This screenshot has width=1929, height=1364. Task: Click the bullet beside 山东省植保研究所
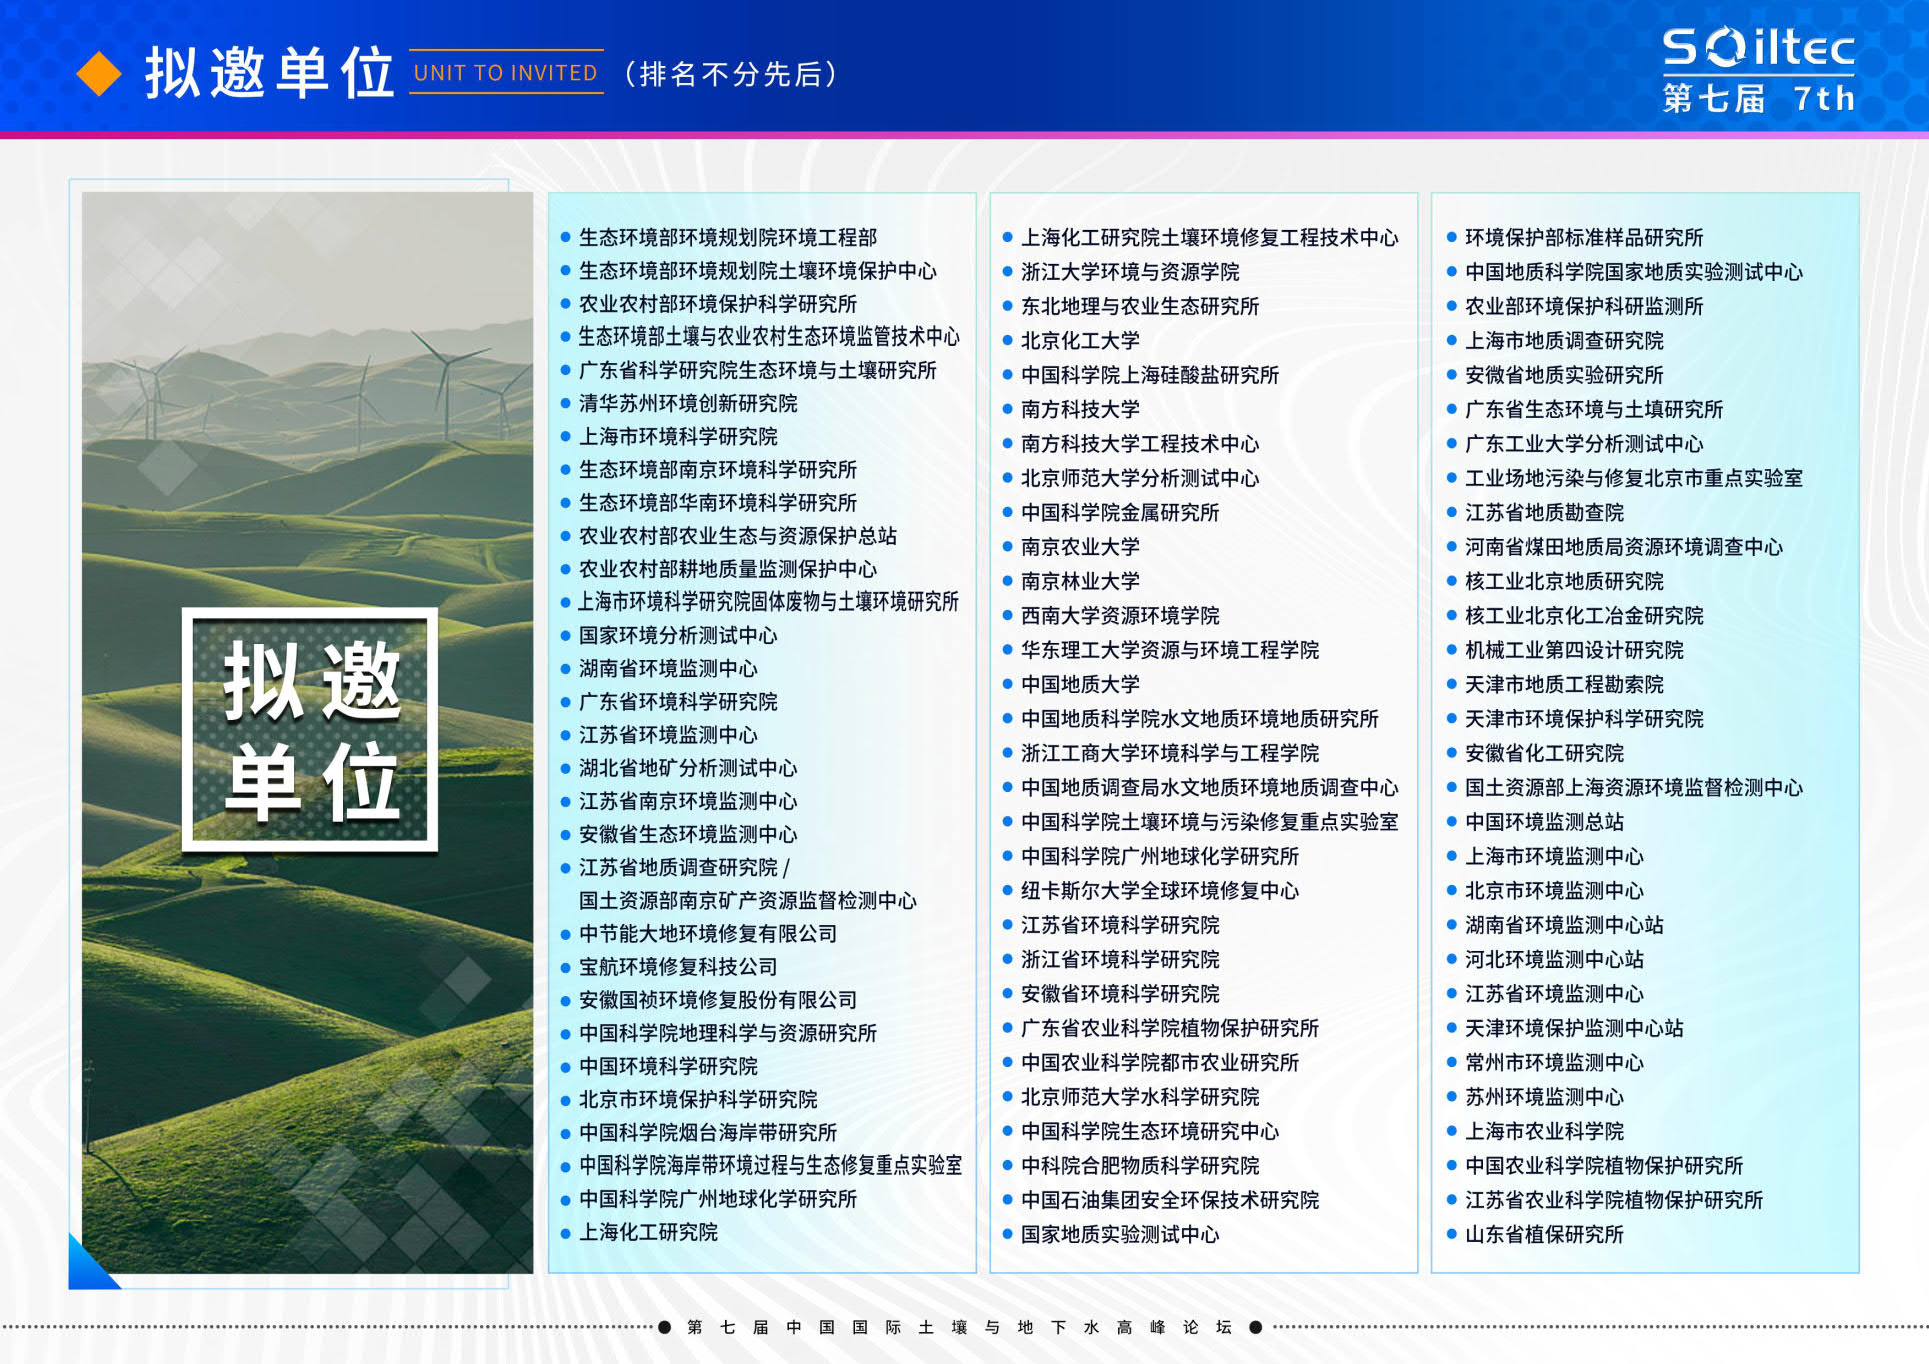(1452, 1234)
